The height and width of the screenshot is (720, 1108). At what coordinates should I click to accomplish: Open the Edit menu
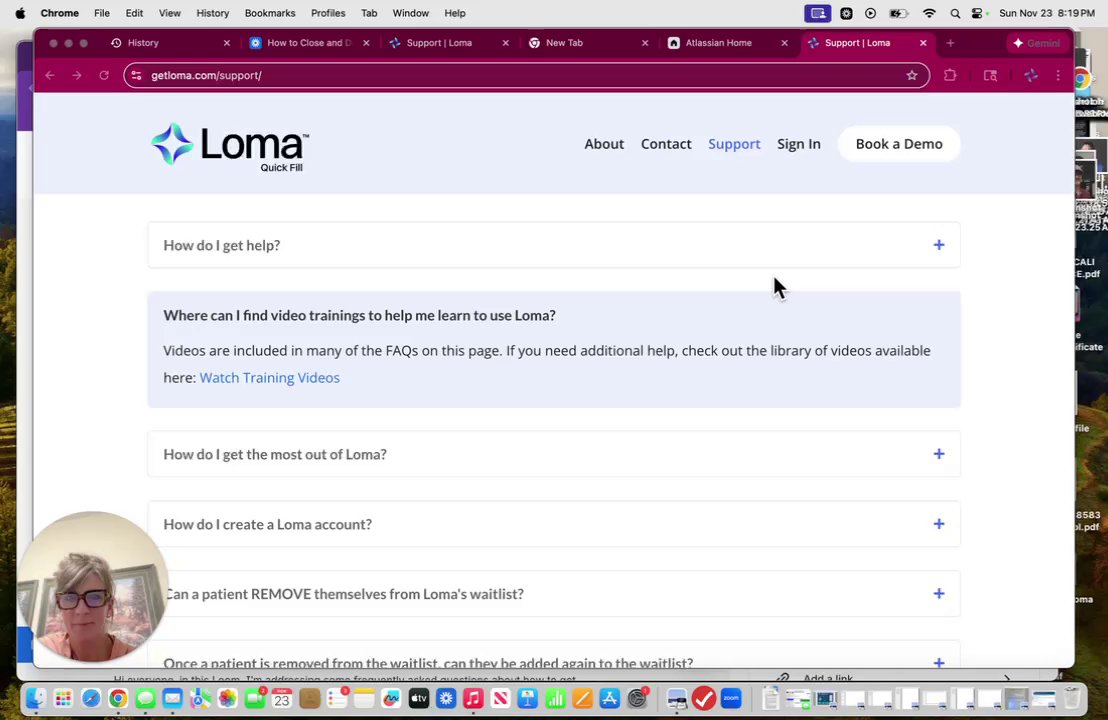pos(134,13)
